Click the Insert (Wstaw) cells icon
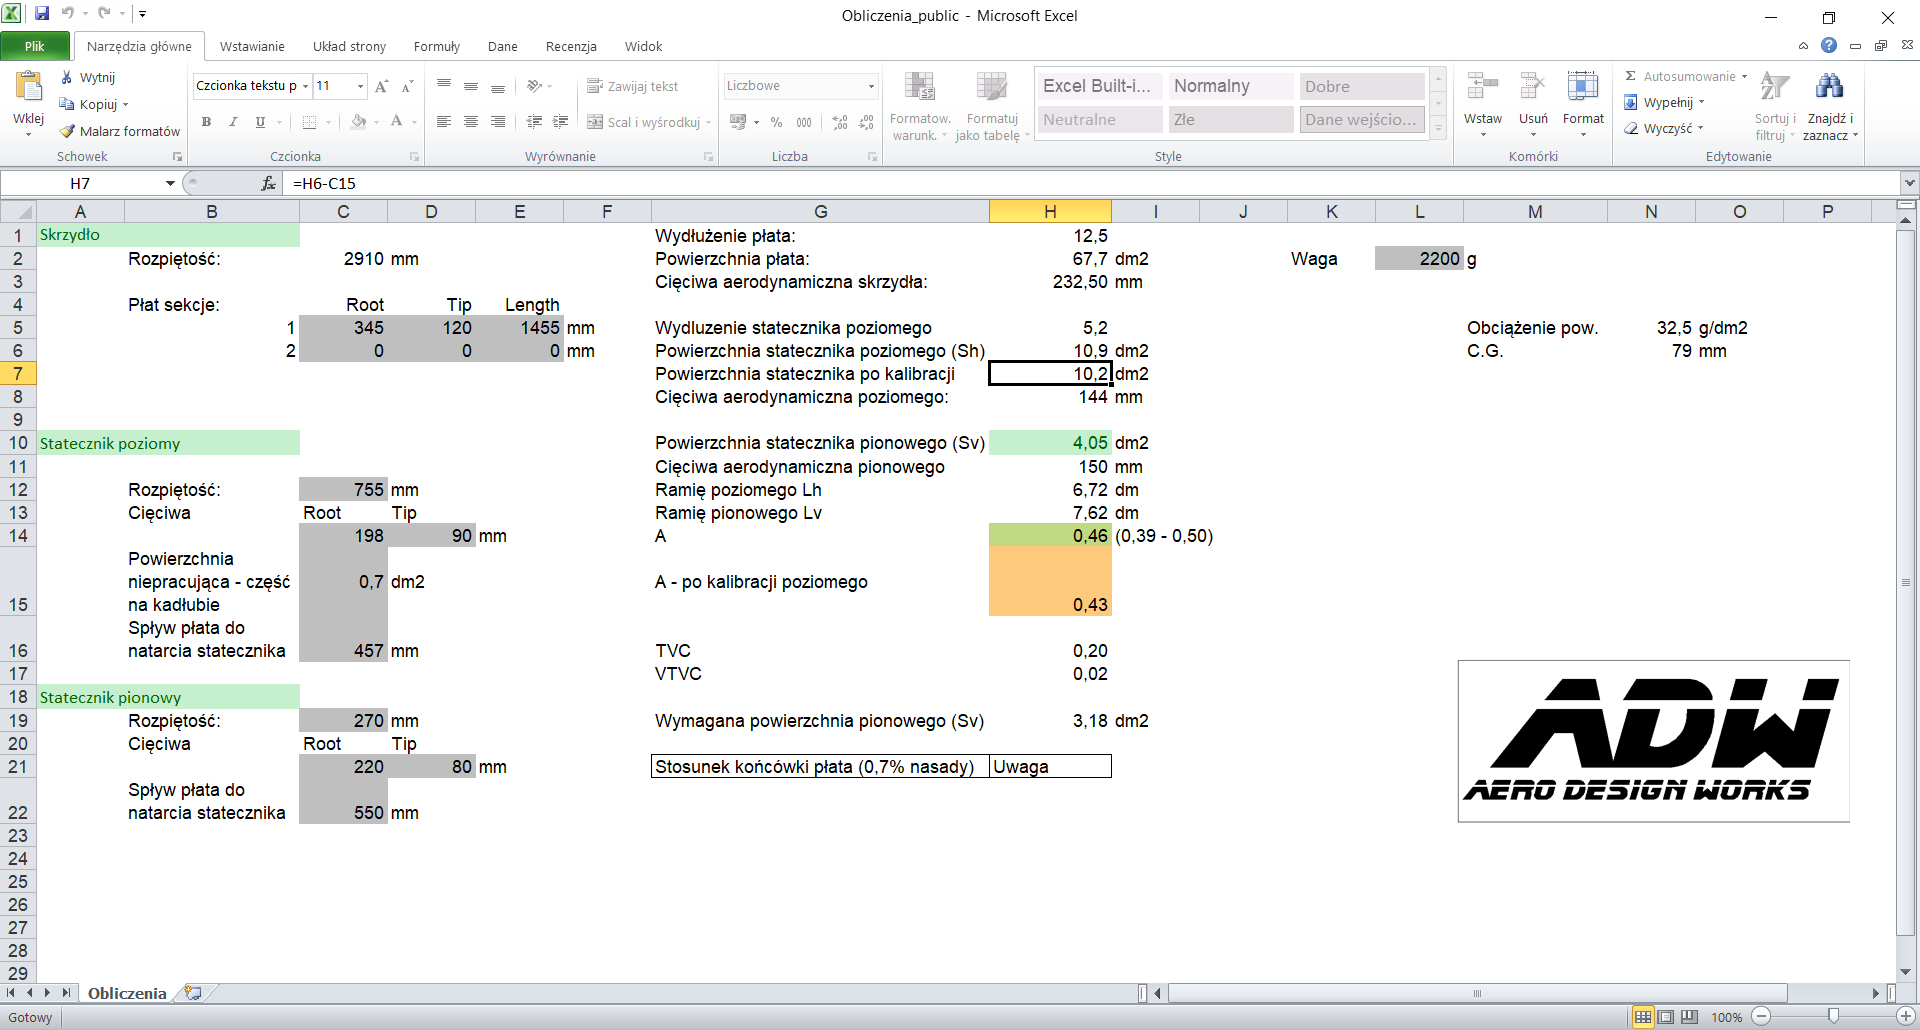The height and width of the screenshot is (1030, 1920). 1482,88
